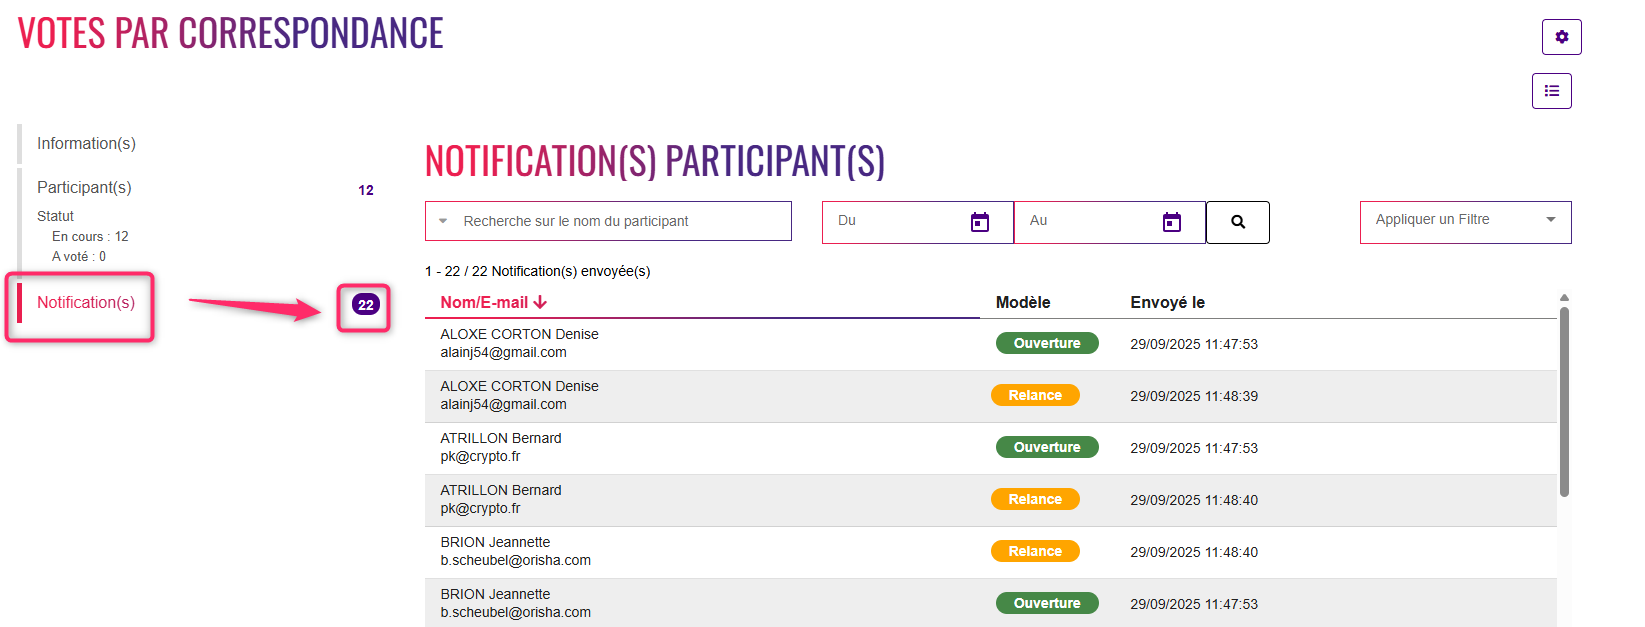Click the Relance badge for ATRILLON Bernard
Screen dimensions: 1645x627
click(1035, 499)
